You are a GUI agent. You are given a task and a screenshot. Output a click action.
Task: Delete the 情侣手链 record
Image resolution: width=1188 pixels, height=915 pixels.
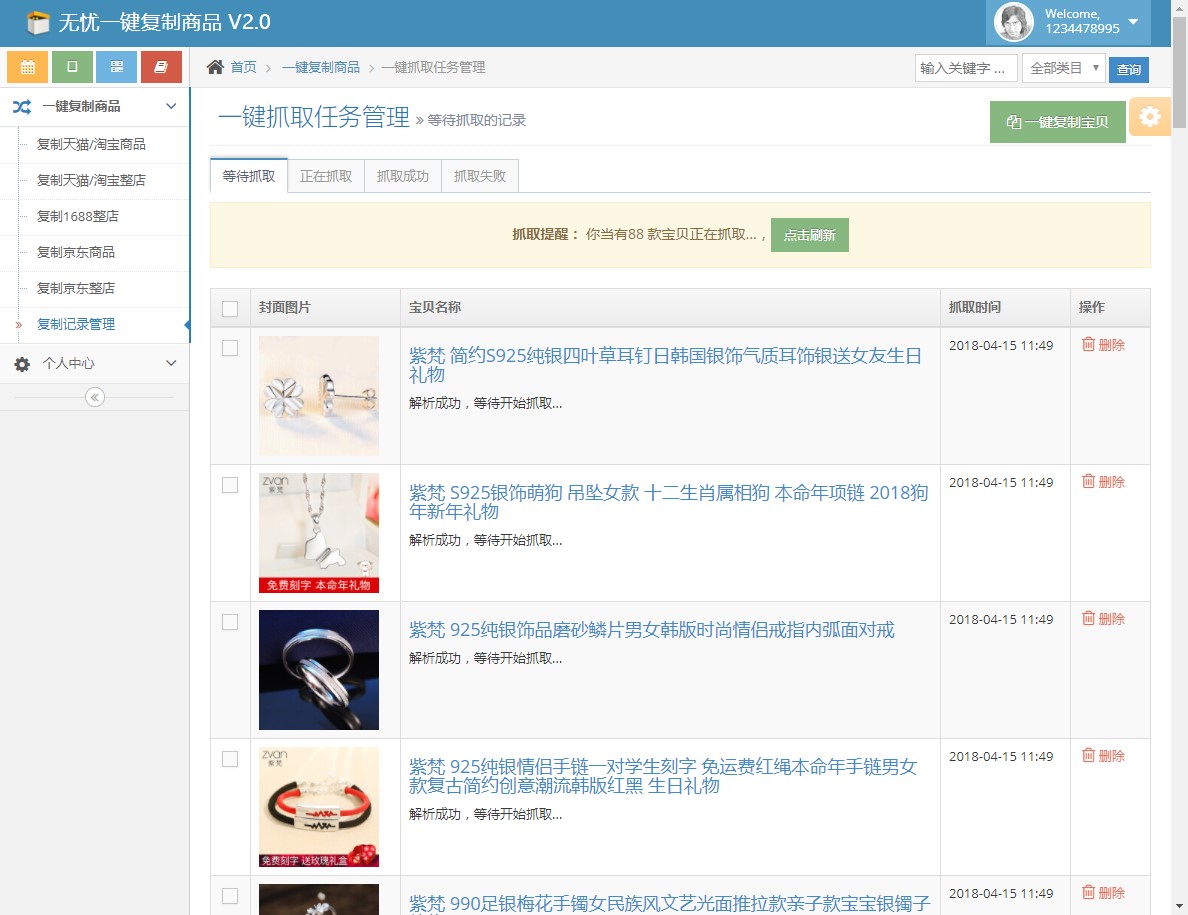point(1103,756)
